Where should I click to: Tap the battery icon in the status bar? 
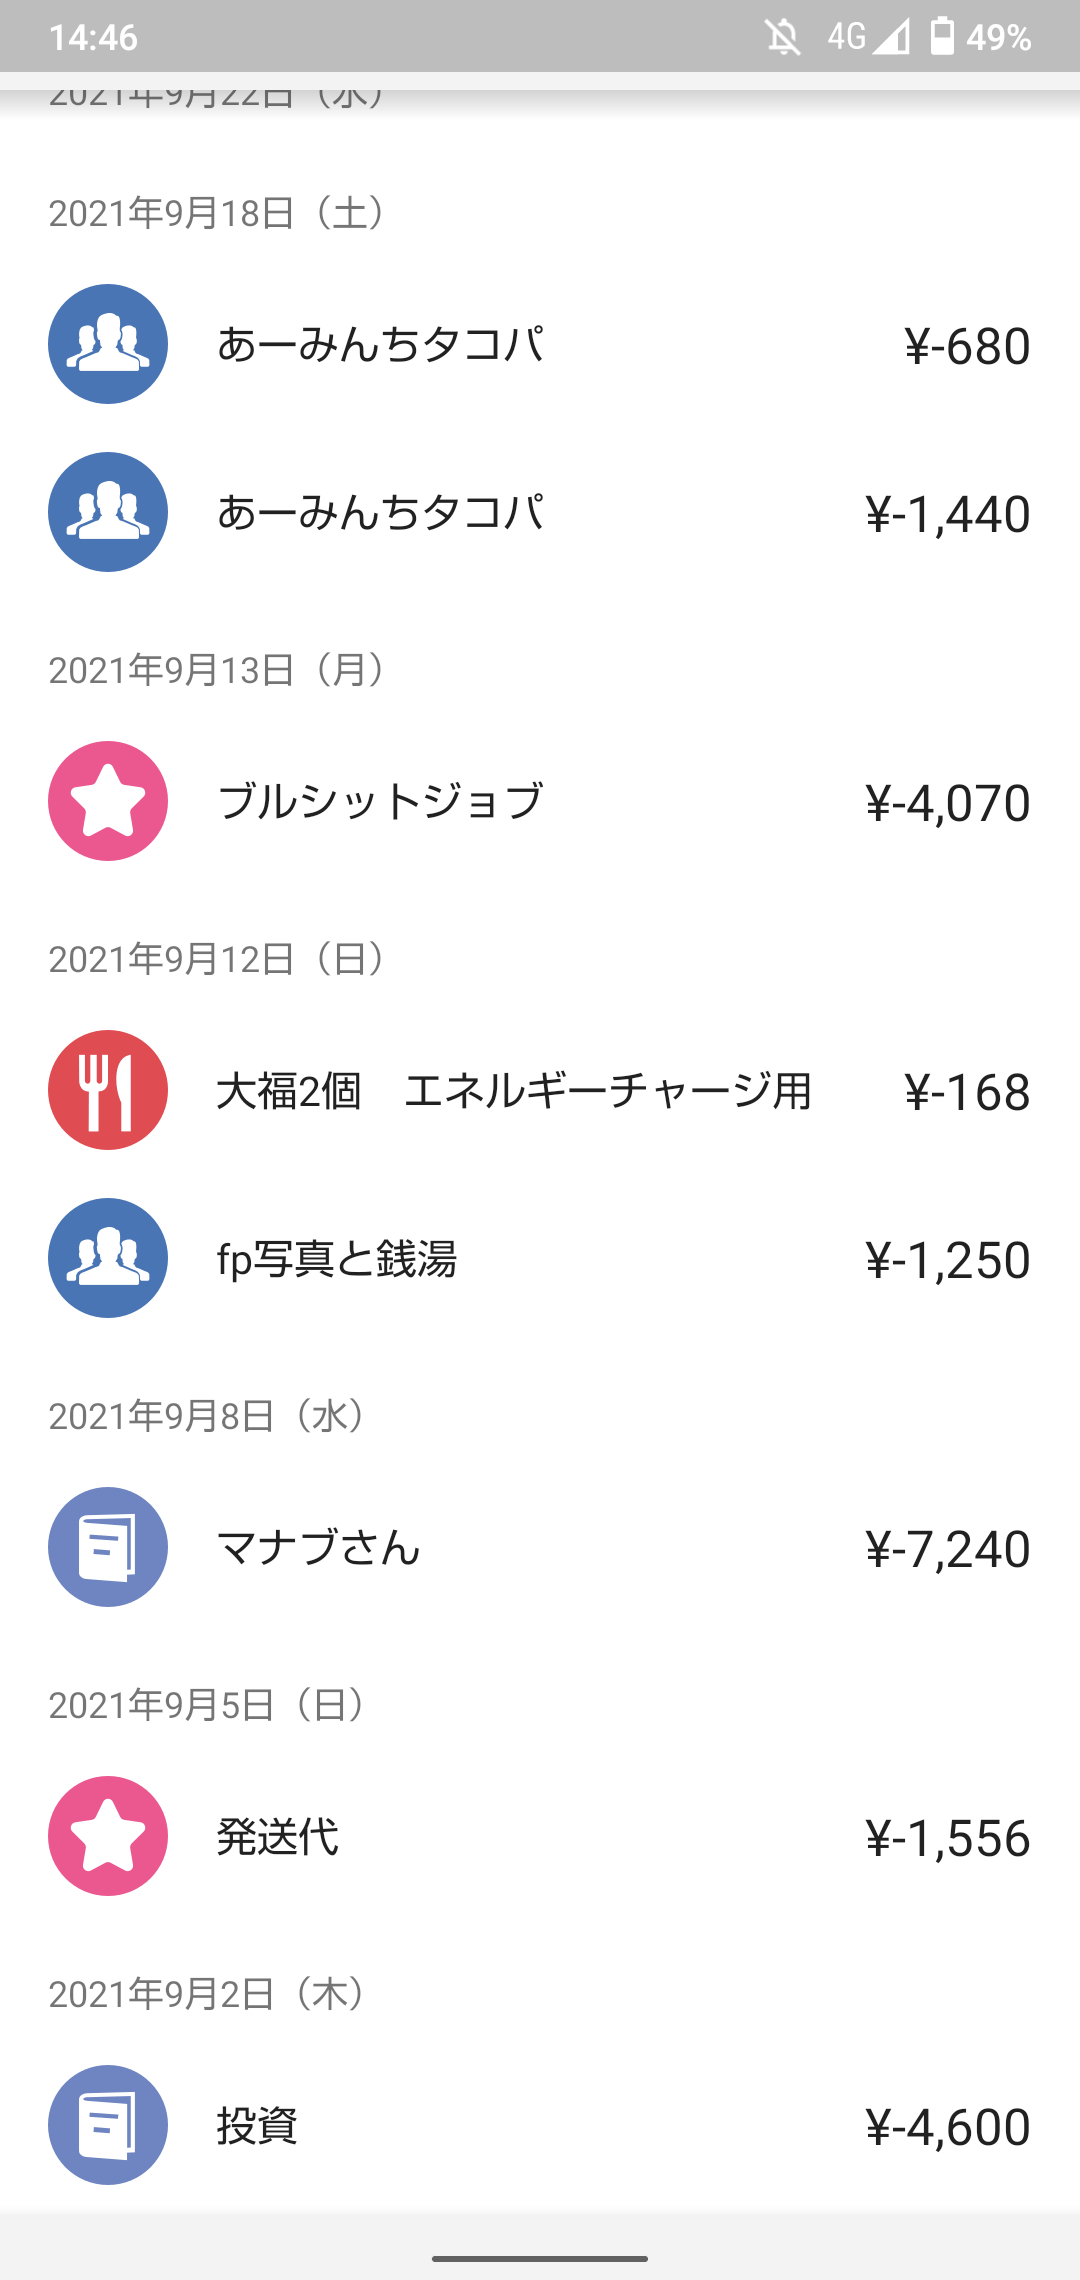click(942, 37)
